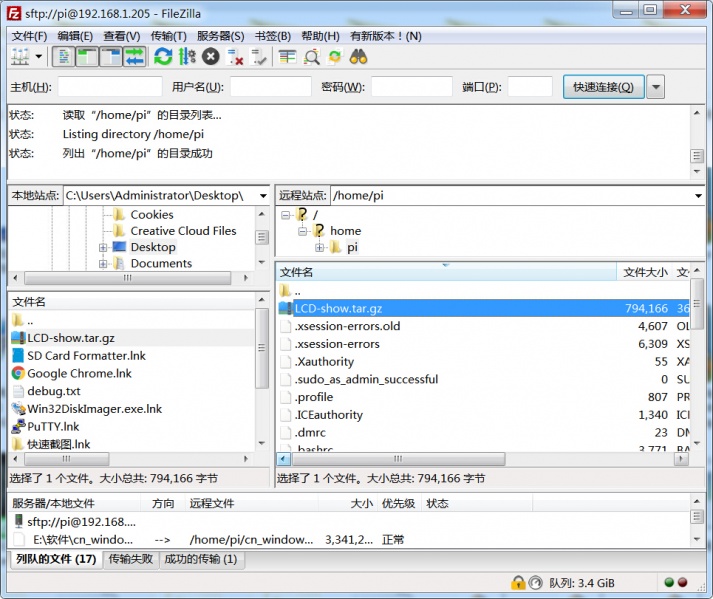This screenshot has width=713, height=599.
Task: Click the synchronized browsing toolbar icon
Action: click(334, 57)
